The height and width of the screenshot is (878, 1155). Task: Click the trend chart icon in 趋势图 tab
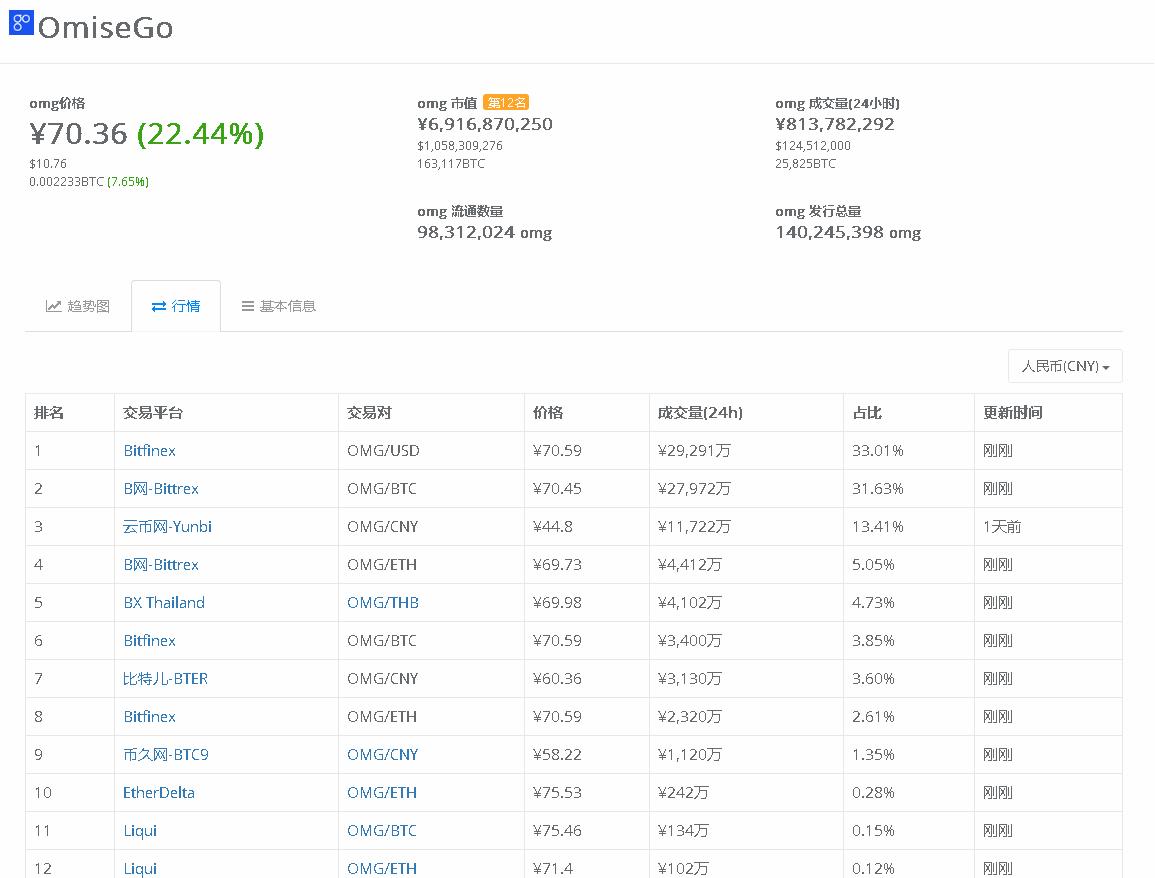(54, 306)
